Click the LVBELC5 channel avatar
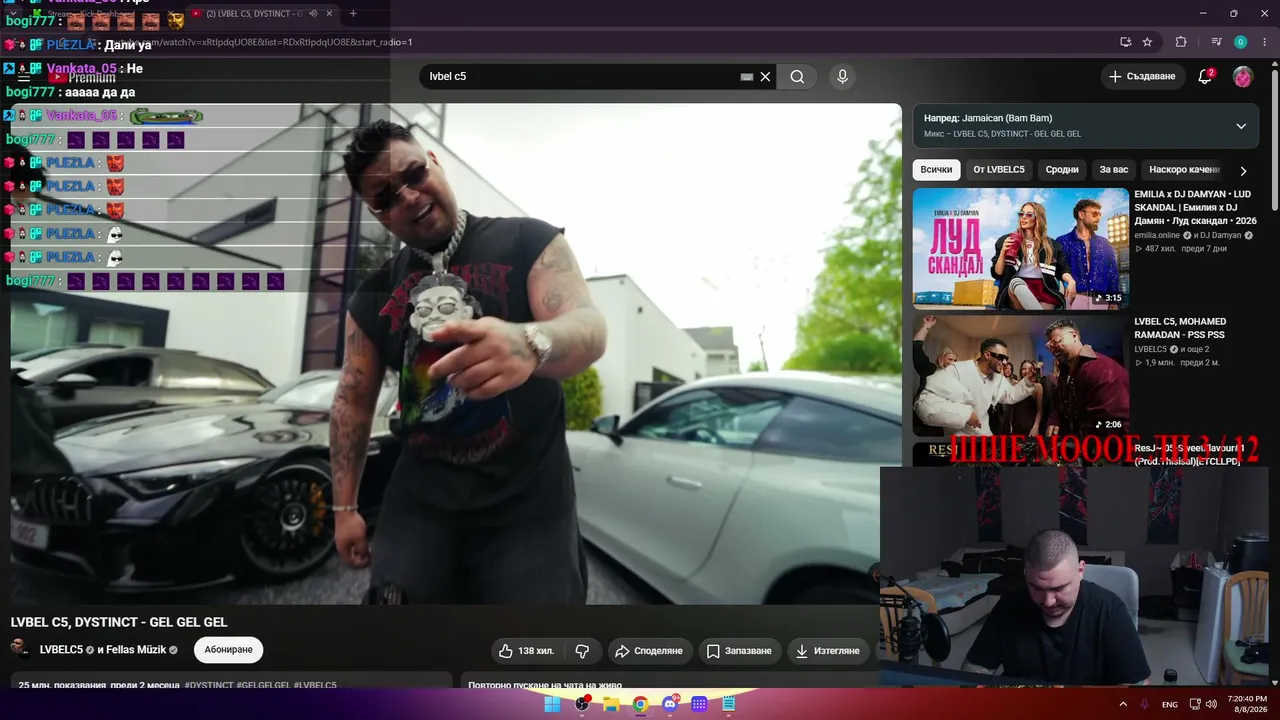This screenshot has height=720, width=1280. click(20, 649)
